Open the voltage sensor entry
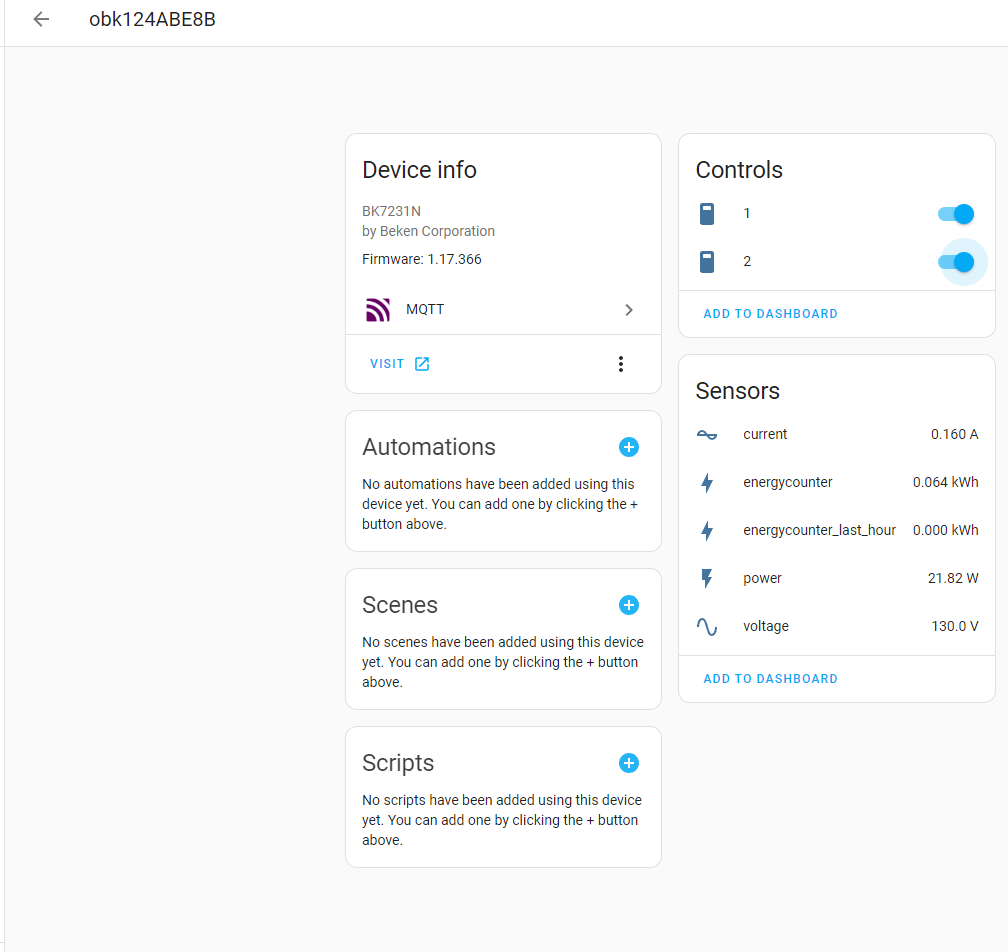This screenshot has width=1008, height=952. (837, 627)
